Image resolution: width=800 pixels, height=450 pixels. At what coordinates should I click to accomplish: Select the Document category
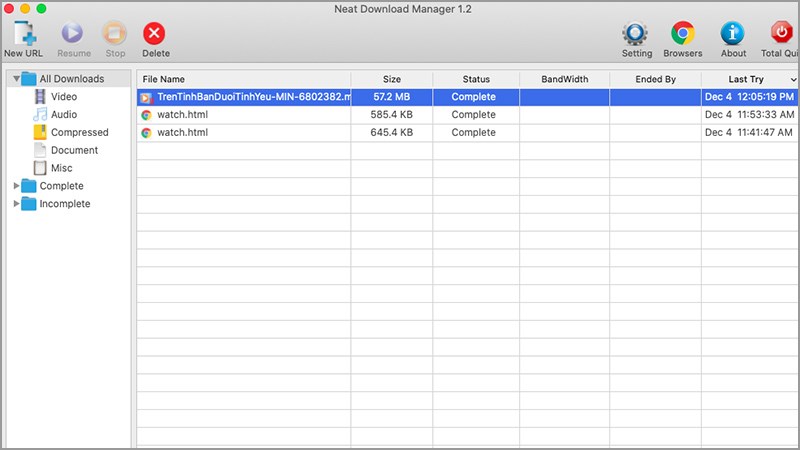pyautogui.click(x=74, y=150)
